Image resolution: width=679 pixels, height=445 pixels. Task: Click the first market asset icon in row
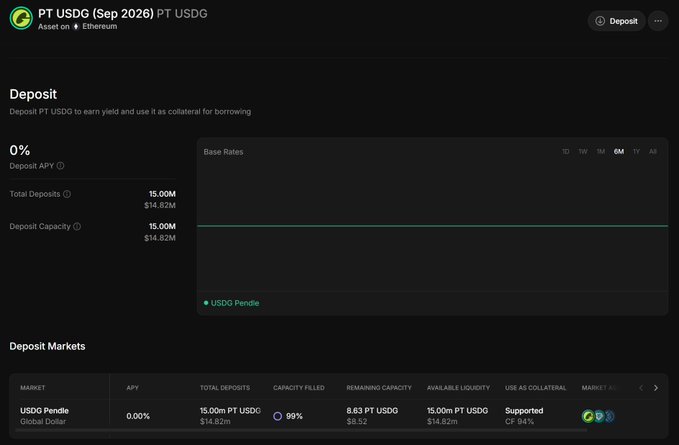click(x=588, y=416)
